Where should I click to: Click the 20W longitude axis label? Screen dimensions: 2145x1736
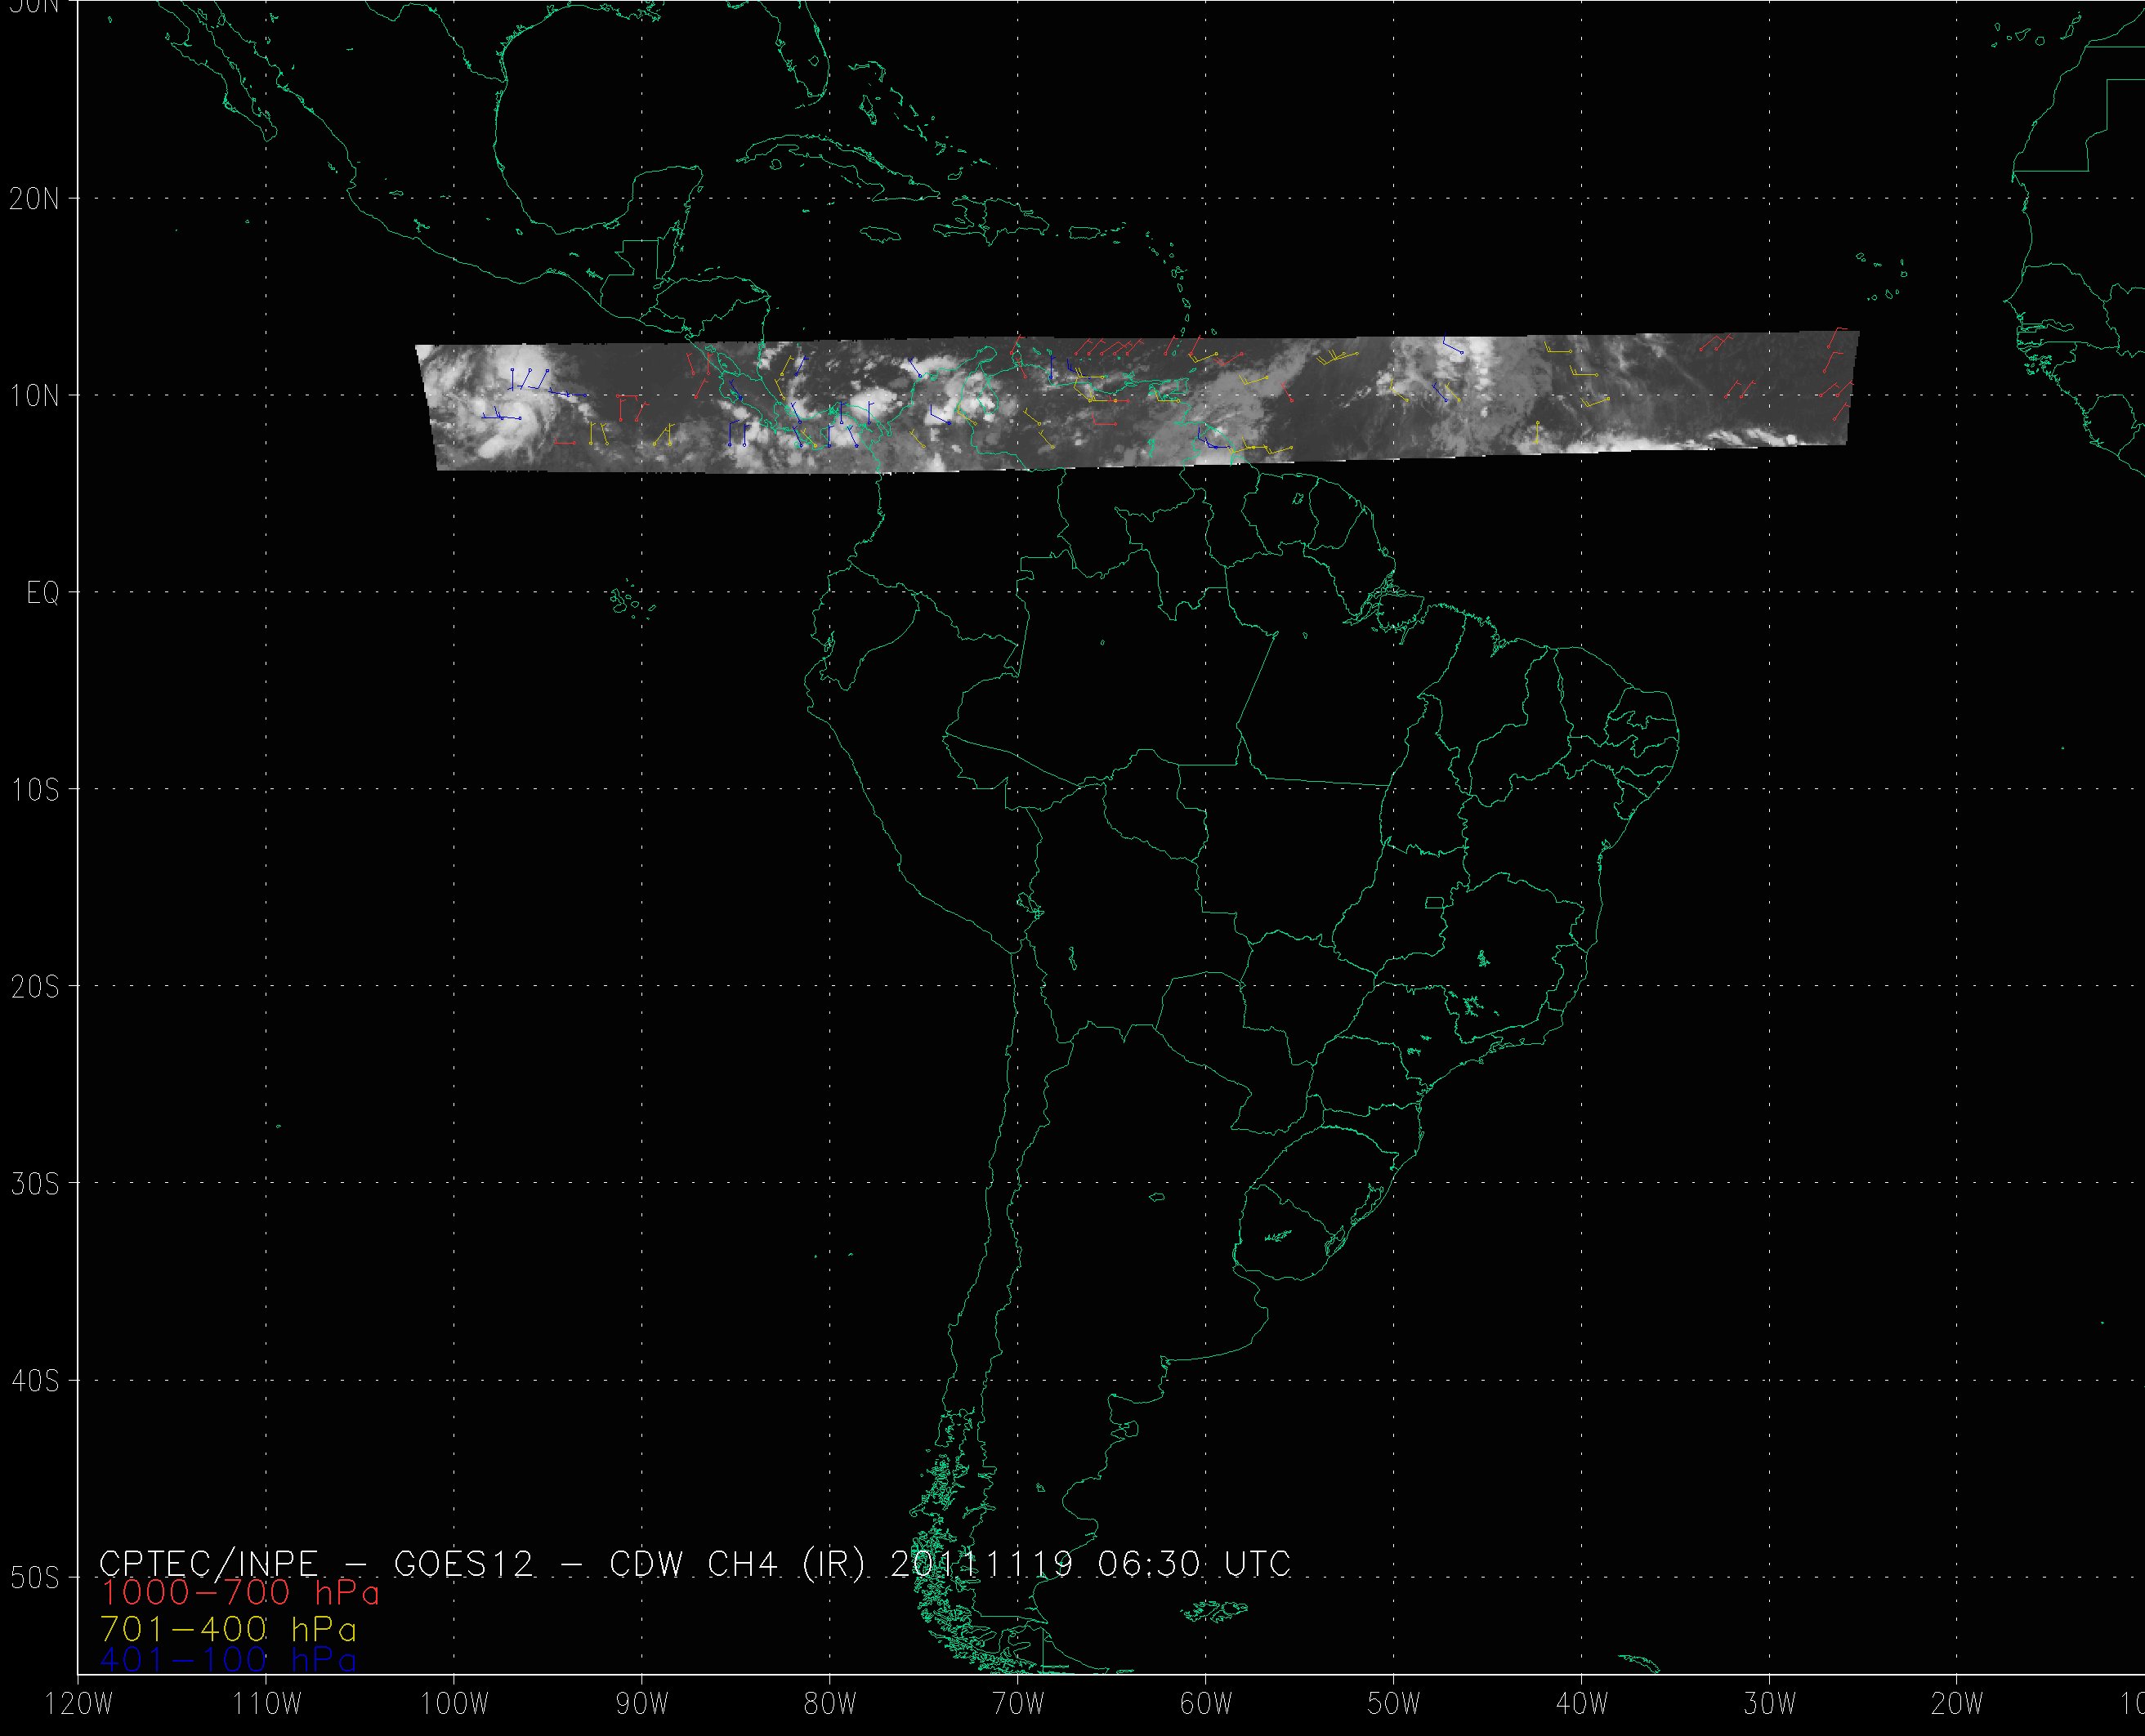pyautogui.click(x=1958, y=1705)
